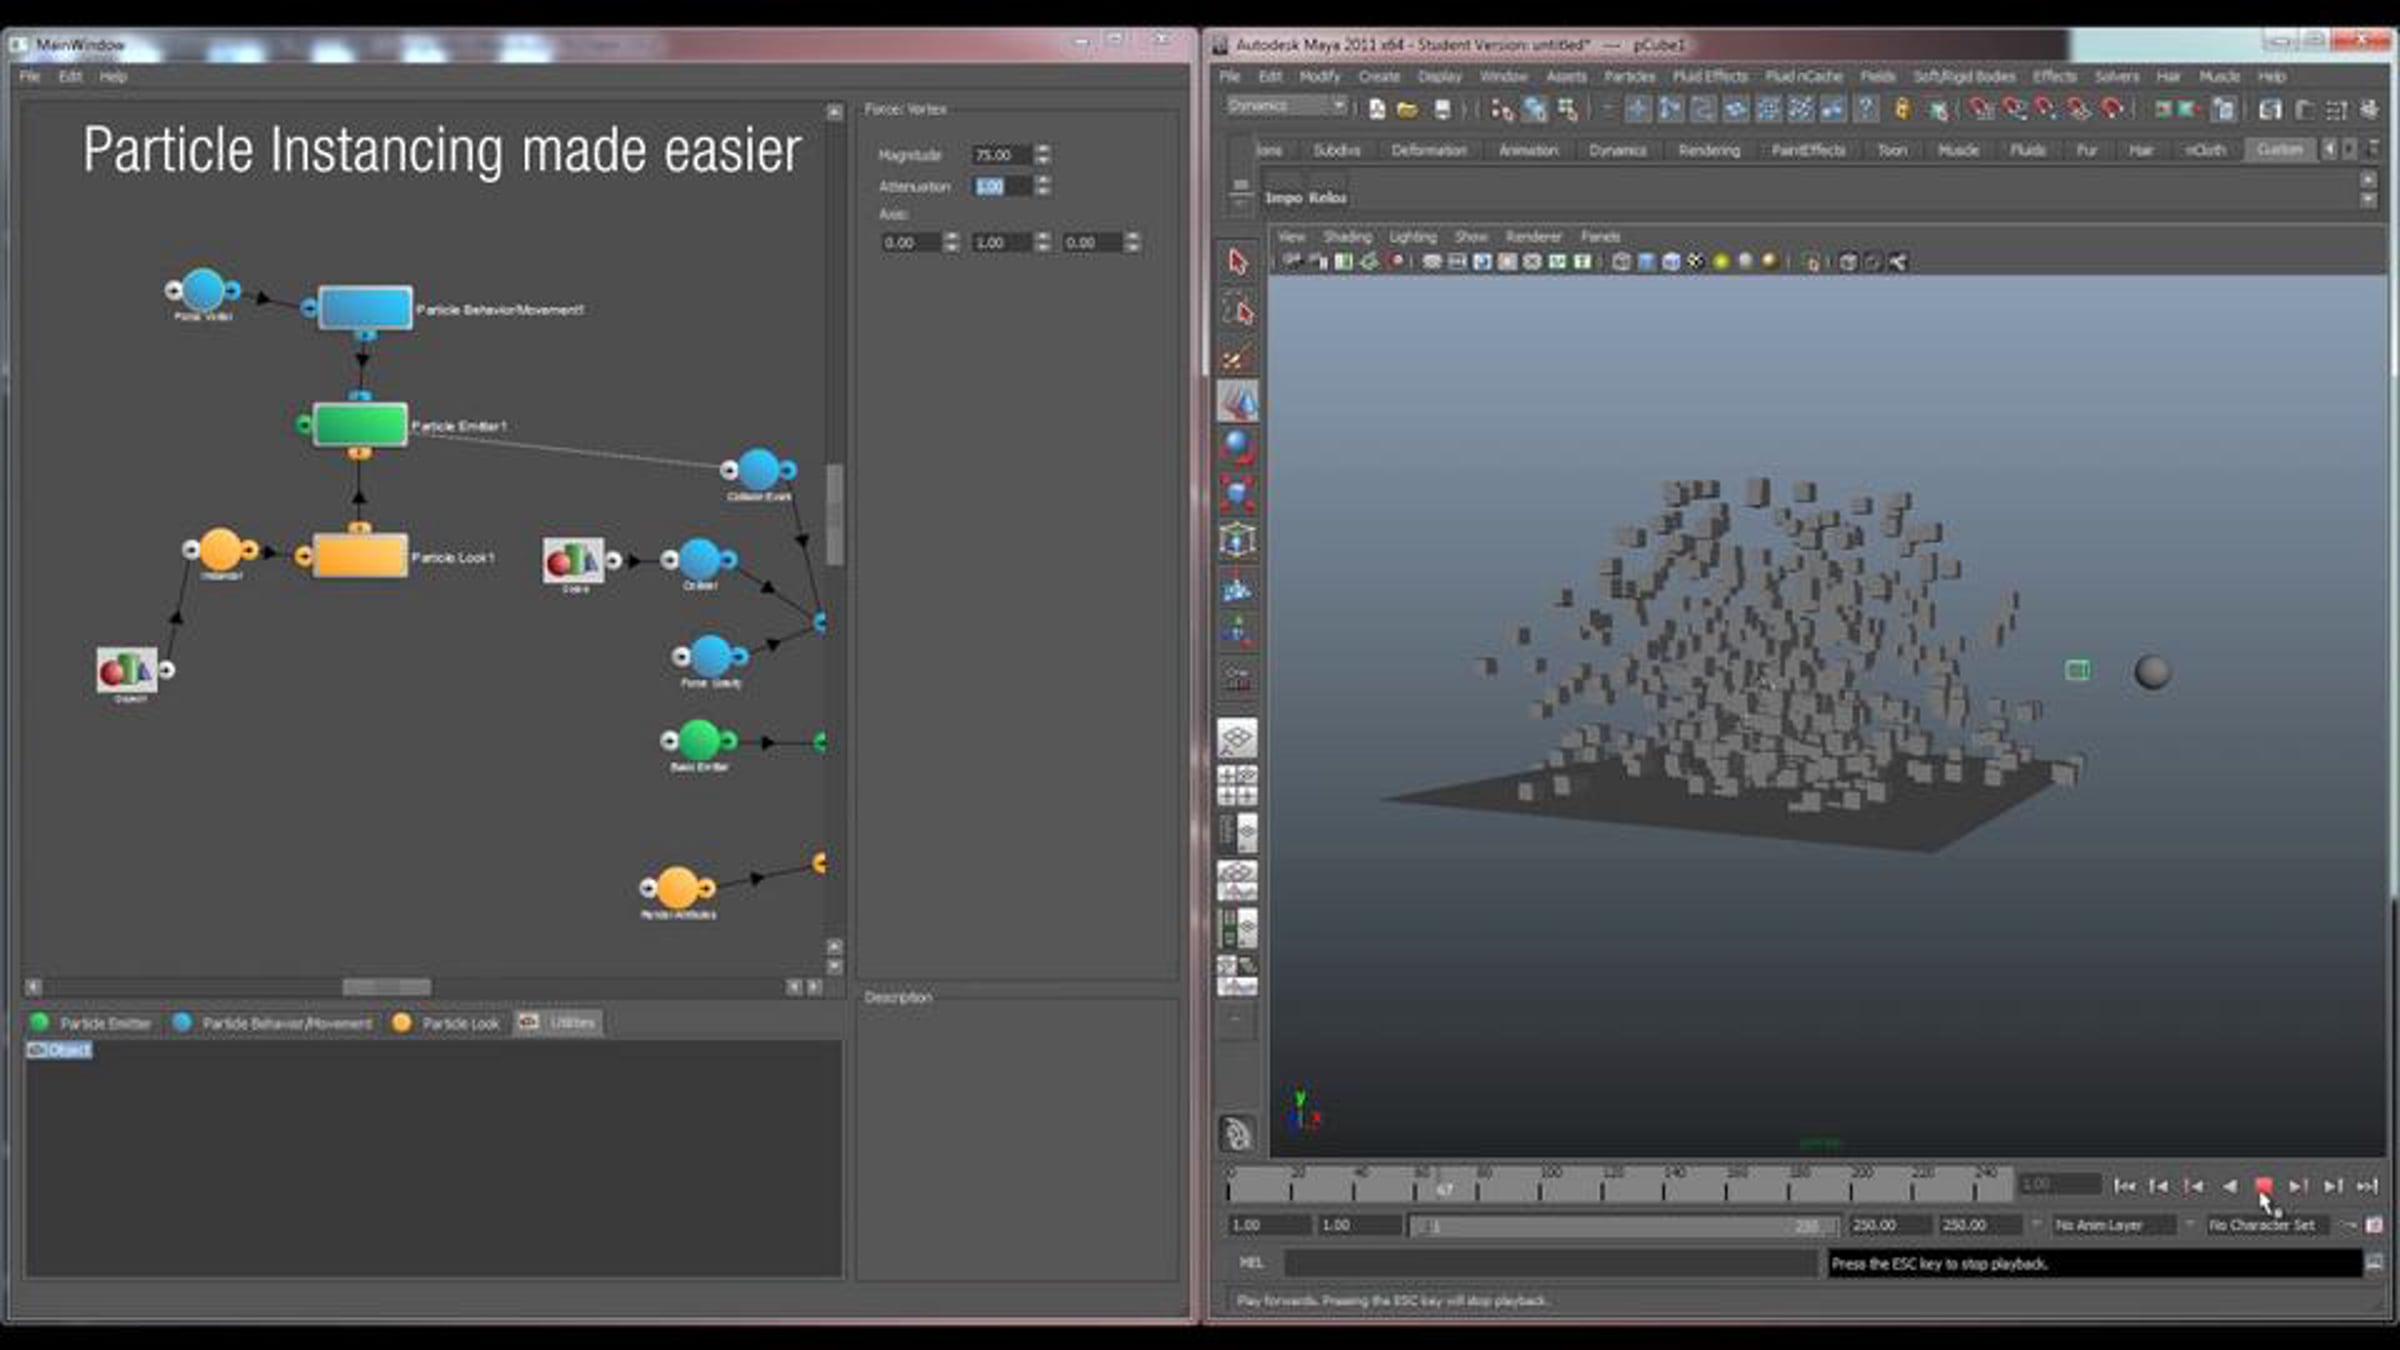Screen dimensions: 2400x1350
Task: Select the arrow Select tool in Maya toolbox
Action: click(1238, 263)
